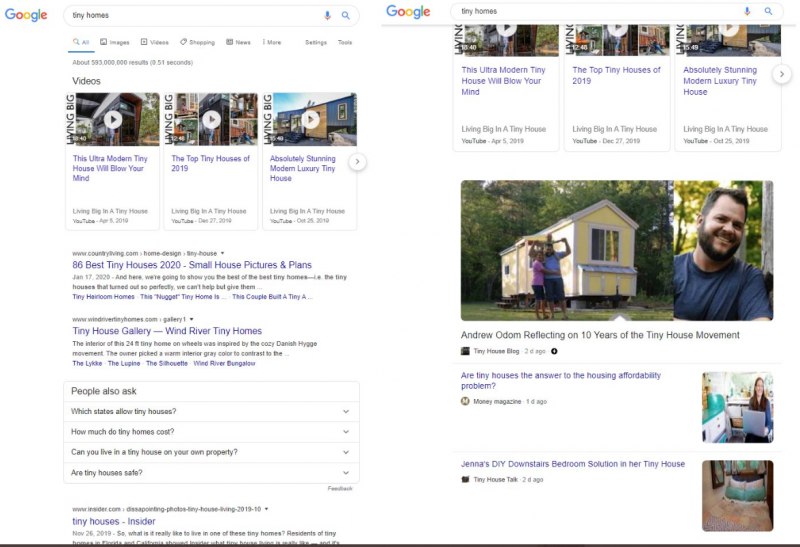Open search Settings
The height and width of the screenshot is (547, 800).
pyautogui.click(x=316, y=42)
